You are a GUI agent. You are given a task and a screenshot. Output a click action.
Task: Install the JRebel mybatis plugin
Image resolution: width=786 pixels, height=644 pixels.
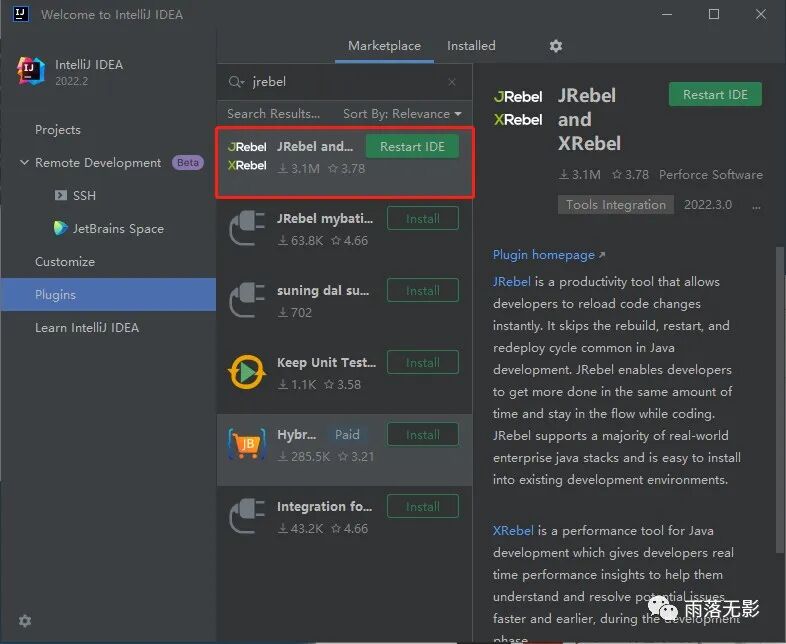(423, 219)
